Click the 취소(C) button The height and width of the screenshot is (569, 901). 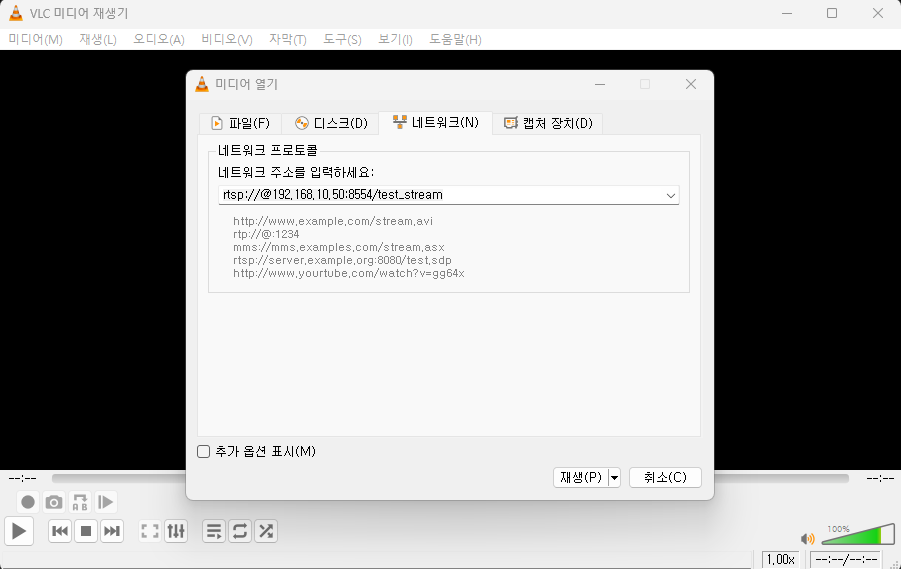click(x=665, y=478)
